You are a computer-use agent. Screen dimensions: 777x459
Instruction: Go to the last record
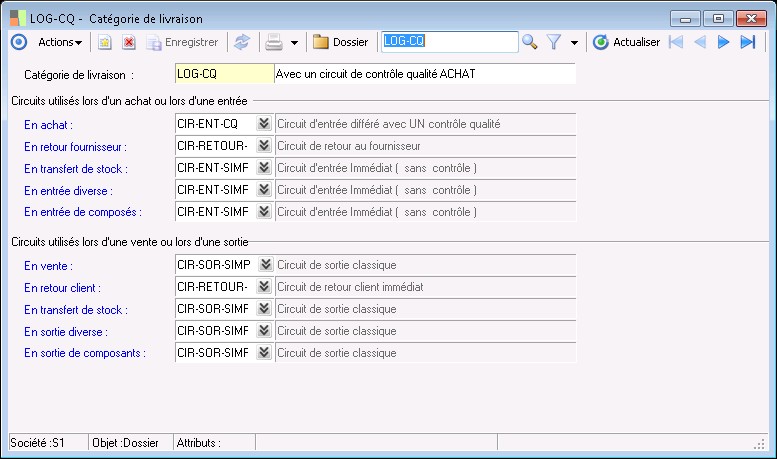[748, 42]
